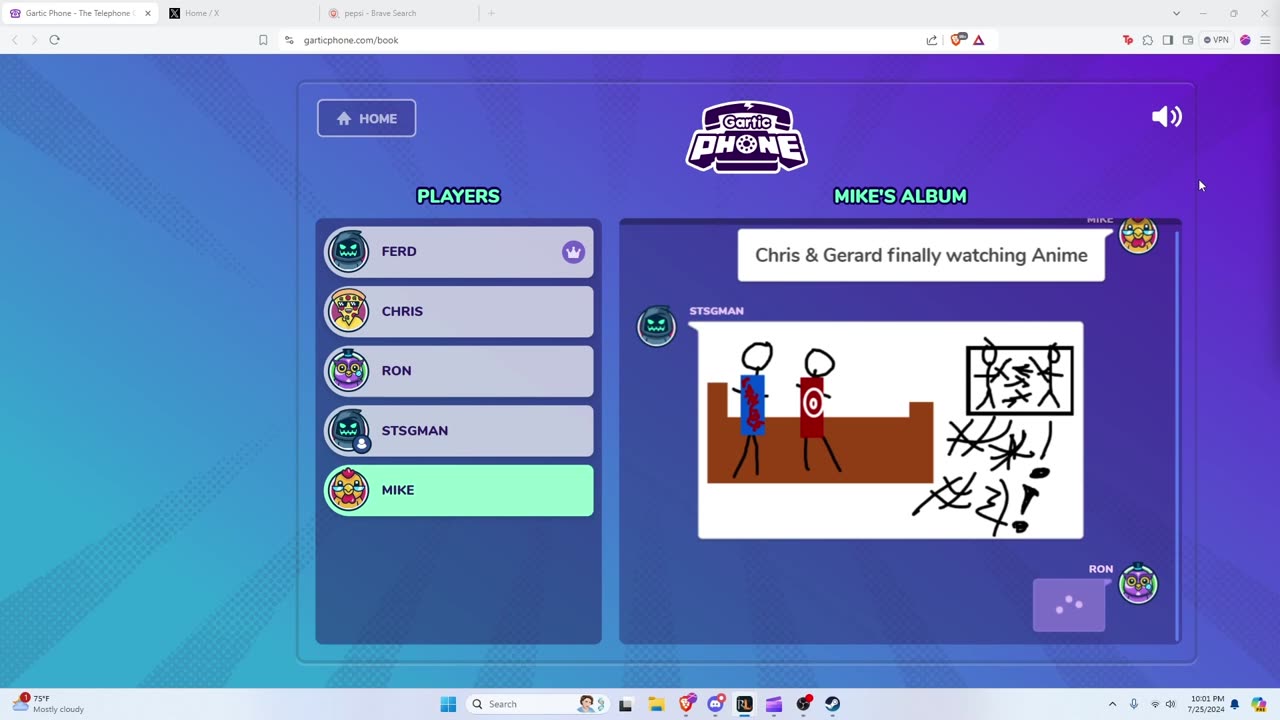Click MIKE's chicken avatar in player list
Image resolution: width=1280 pixels, height=720 pixels.
348,490
